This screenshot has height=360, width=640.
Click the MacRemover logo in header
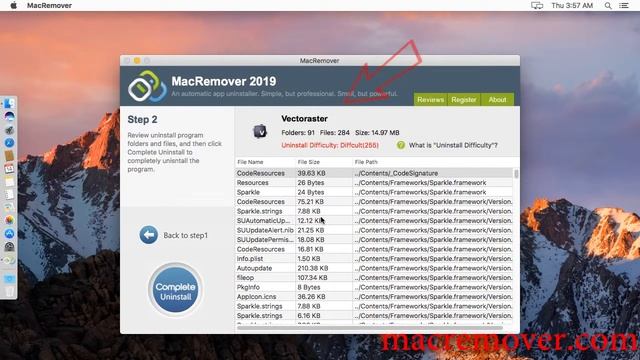click(x=147, y=87)
